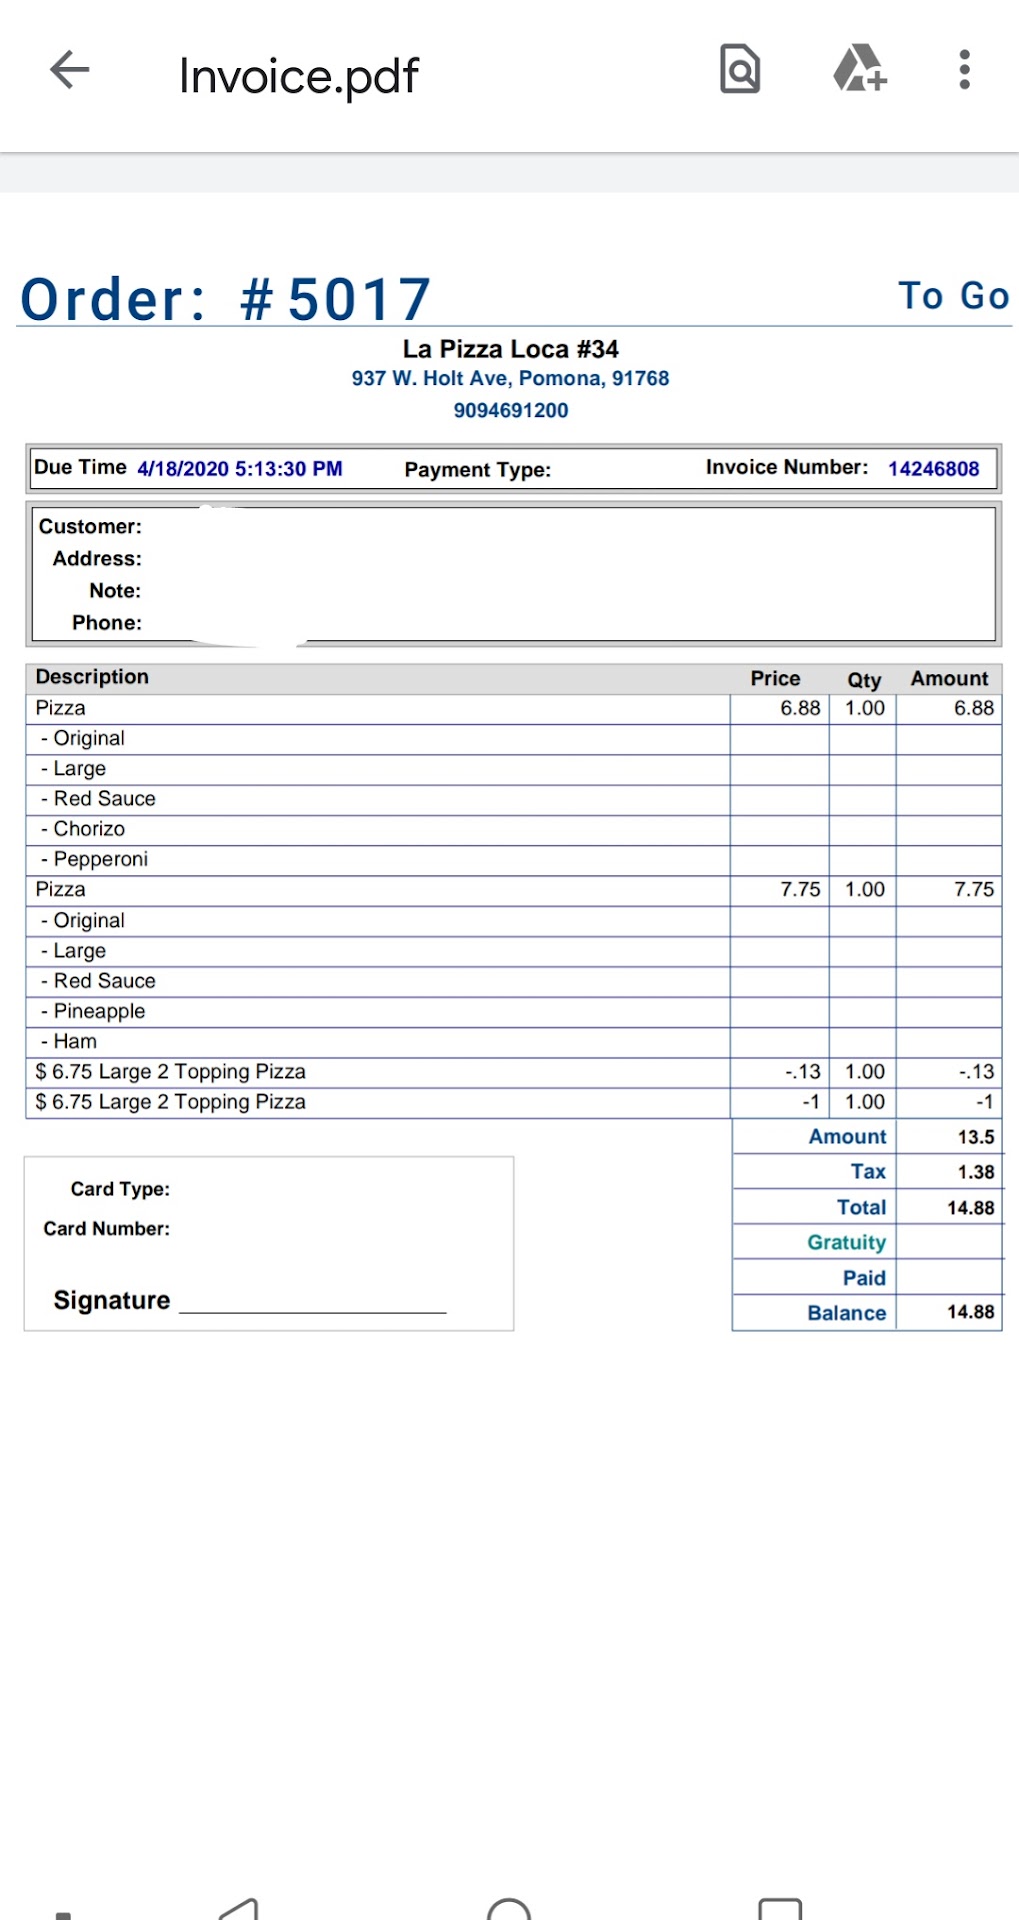Image resolution: width=1019 pixels, height=1920 pixels.
Task: Tap the Invoice.pdf file title
Action: (298, 76)
